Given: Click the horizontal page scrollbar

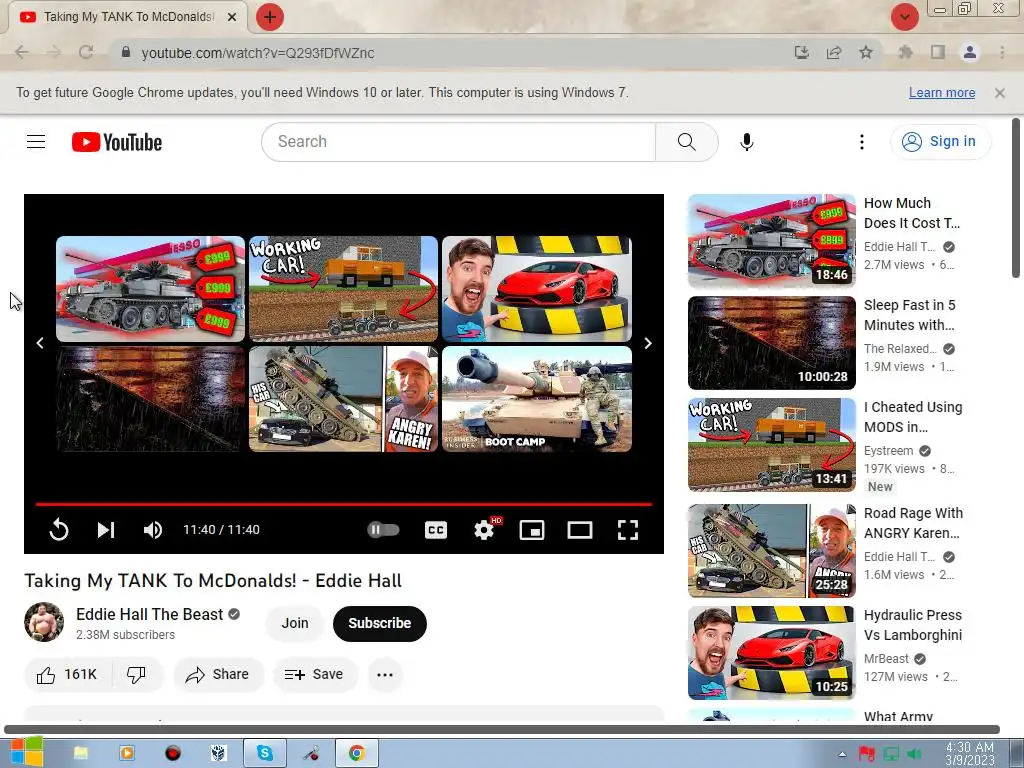Looking at the screenshot, I should click(502, 729).
